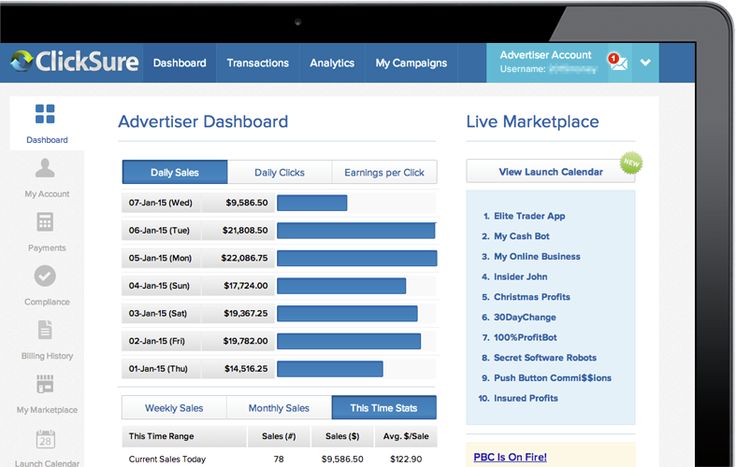The image size is (736, 467).
Task: Click the Avg. $/Sale column header
Action: click(406, 436)
